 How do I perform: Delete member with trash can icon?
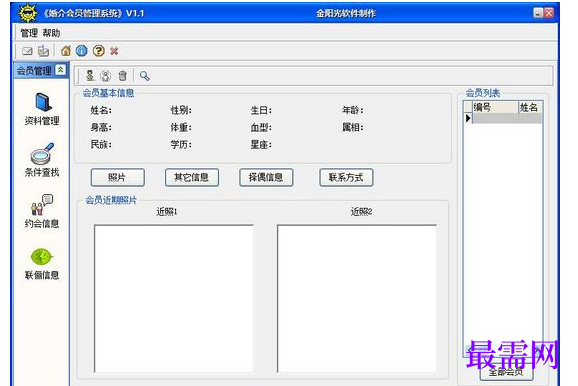(x=123, y=76)
